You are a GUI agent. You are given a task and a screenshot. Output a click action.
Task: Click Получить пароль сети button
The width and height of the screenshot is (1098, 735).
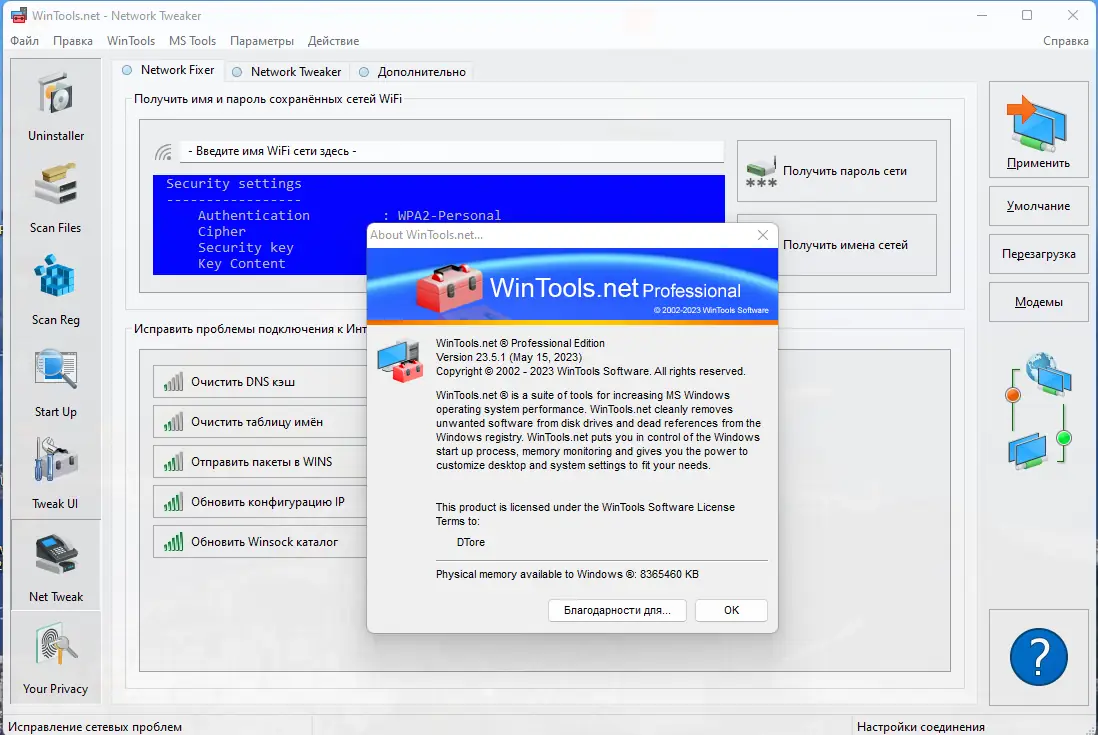coord(837,172)
